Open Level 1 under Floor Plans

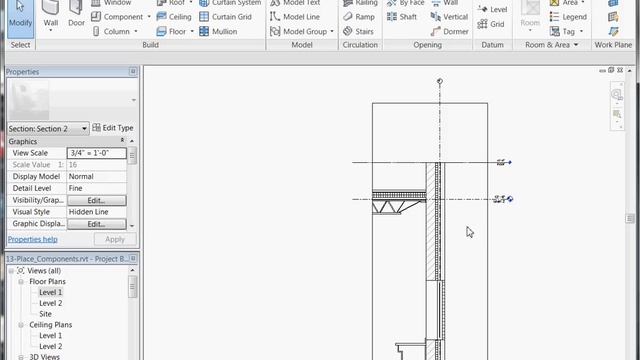coord(51,292)
